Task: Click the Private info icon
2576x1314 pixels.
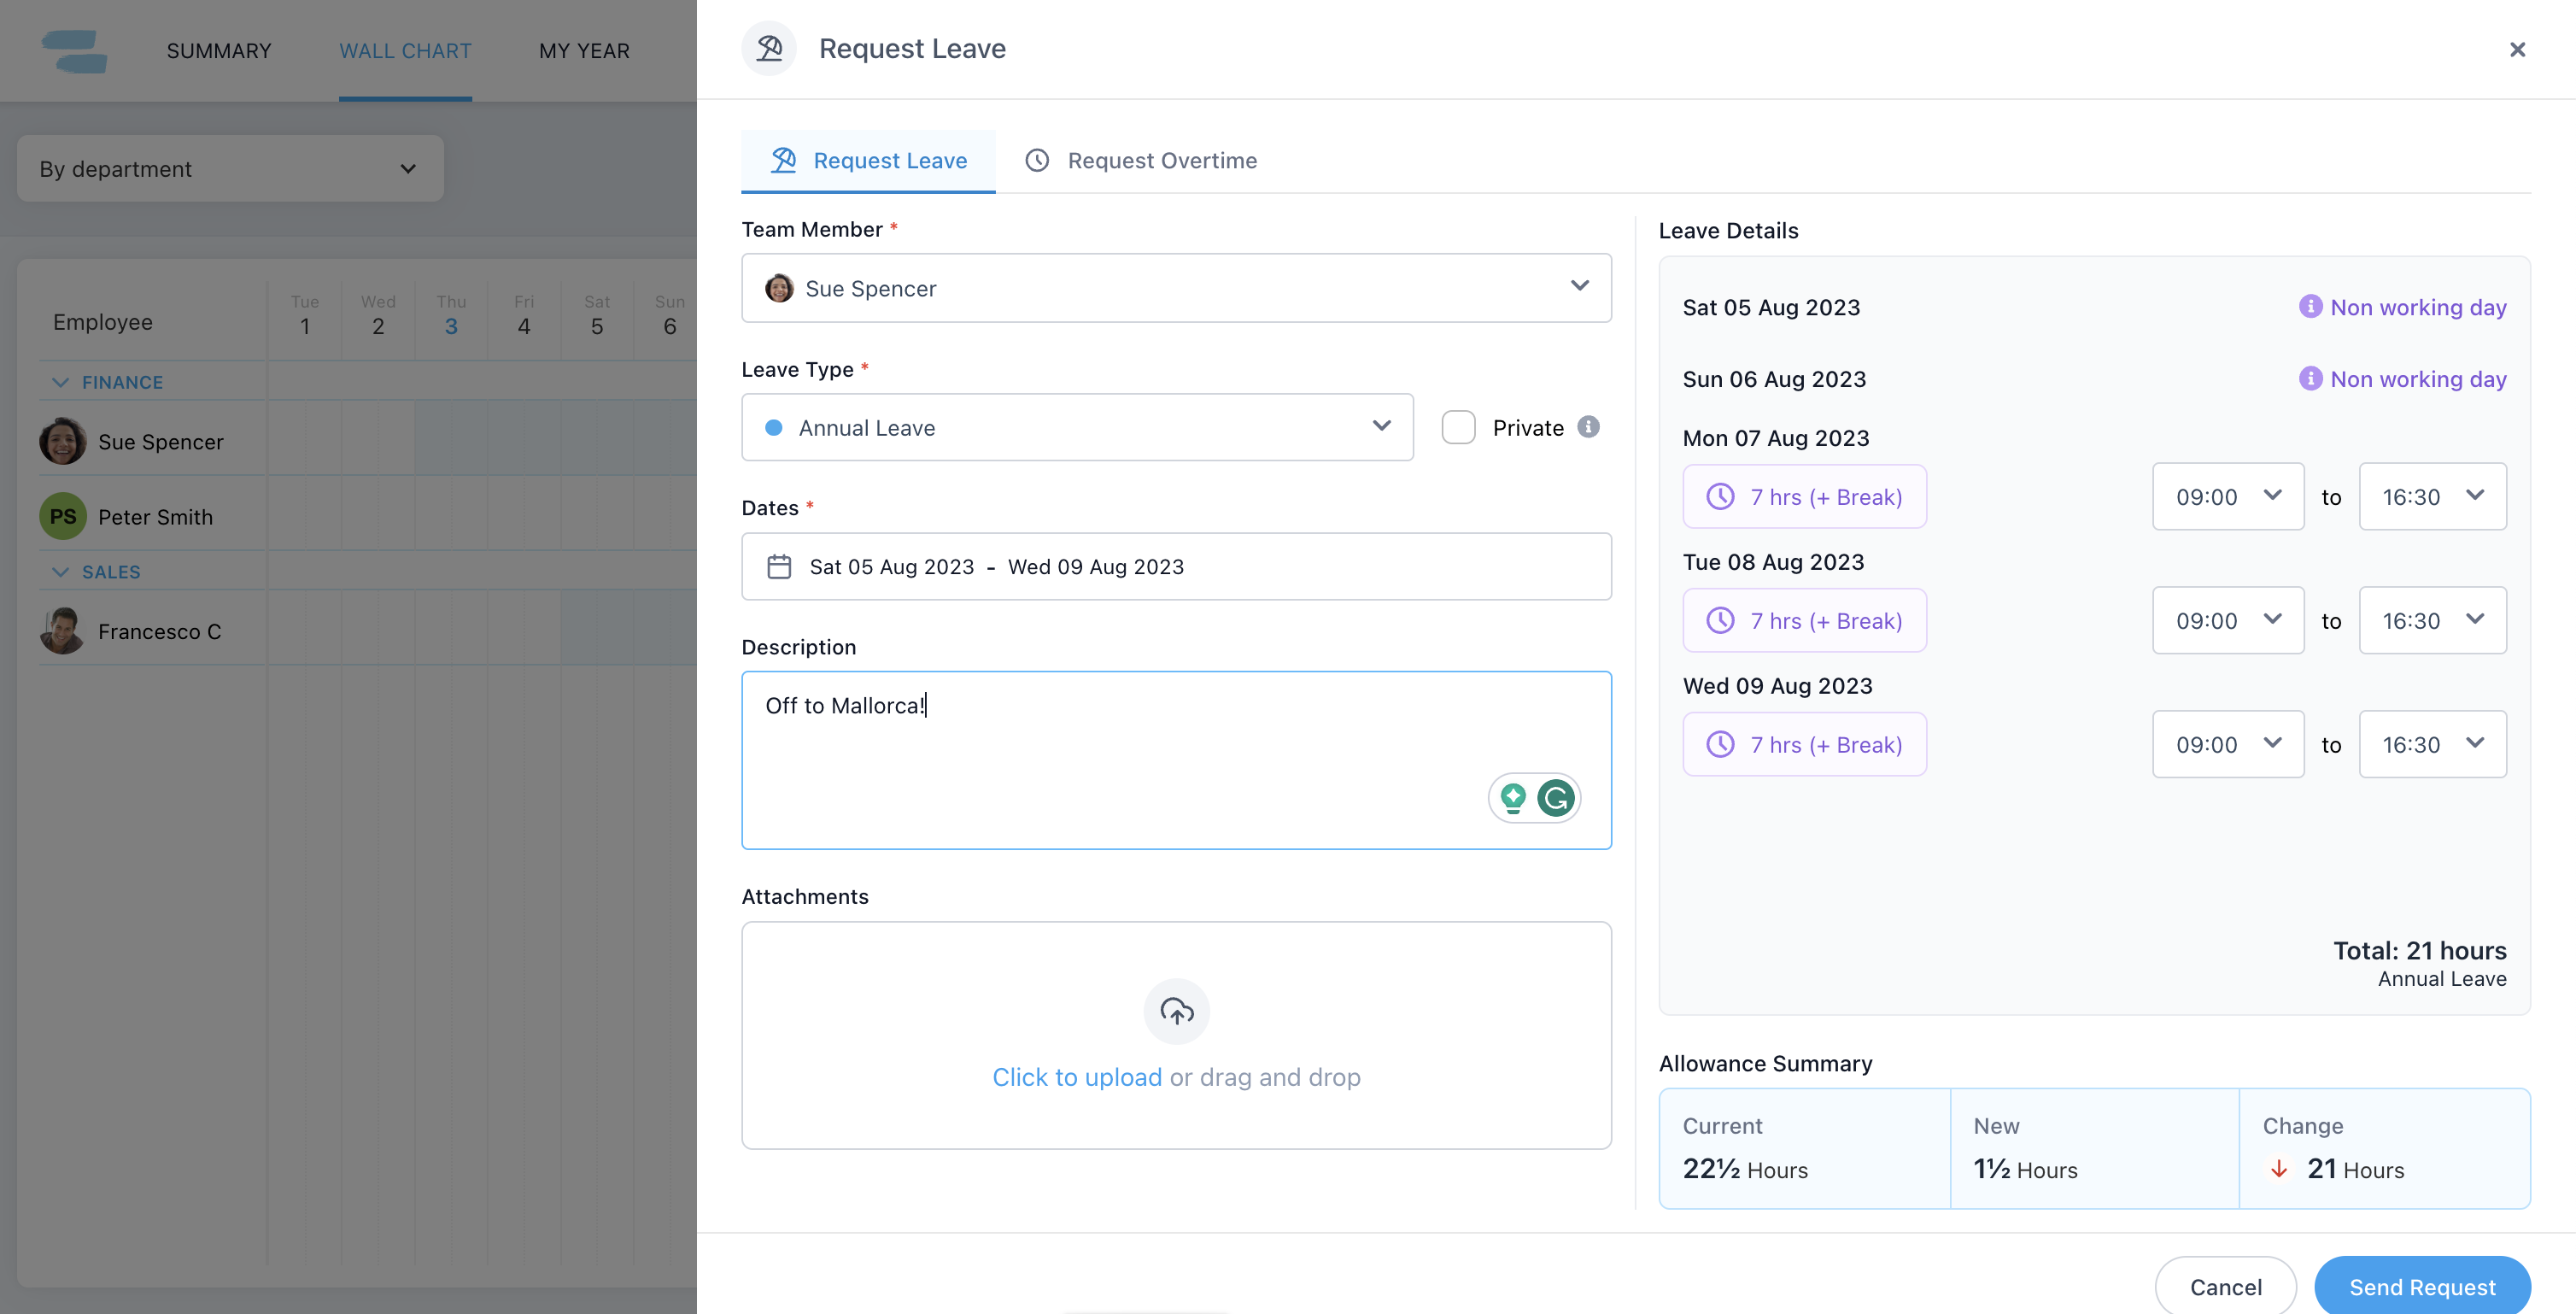Action: (x=1588, y=427)
